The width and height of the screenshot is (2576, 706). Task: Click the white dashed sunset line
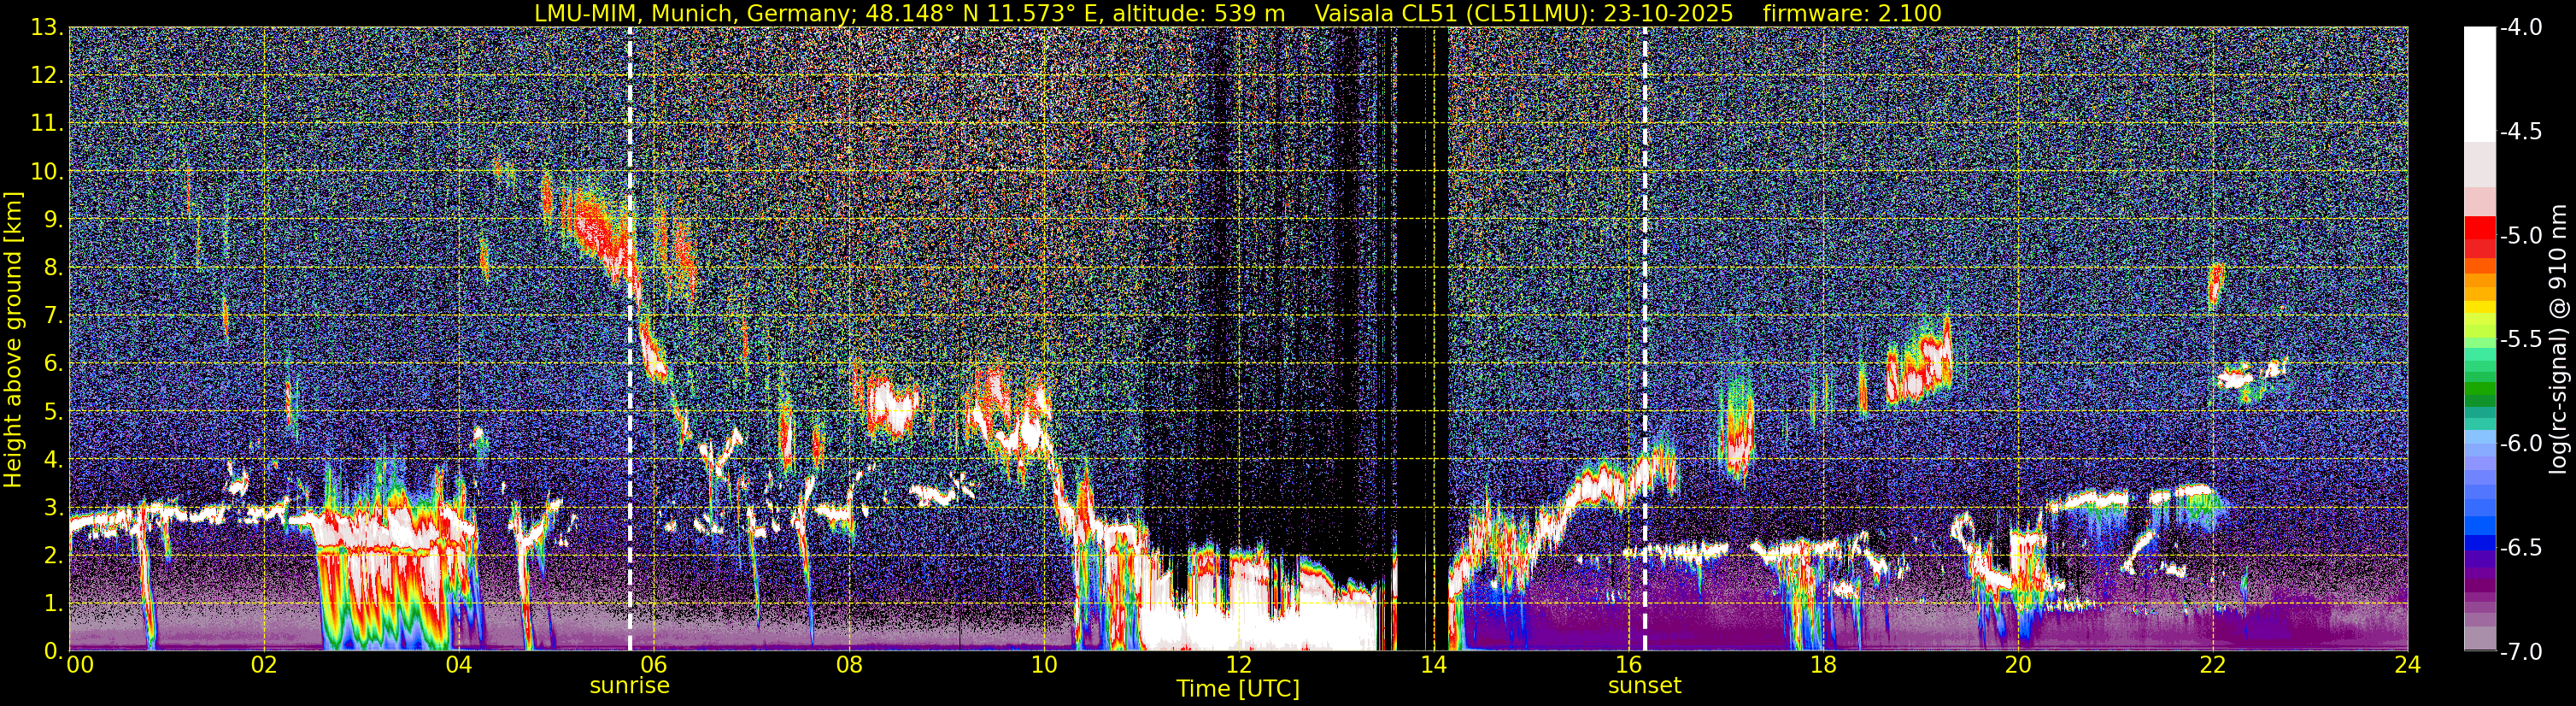pos(1644,339)
